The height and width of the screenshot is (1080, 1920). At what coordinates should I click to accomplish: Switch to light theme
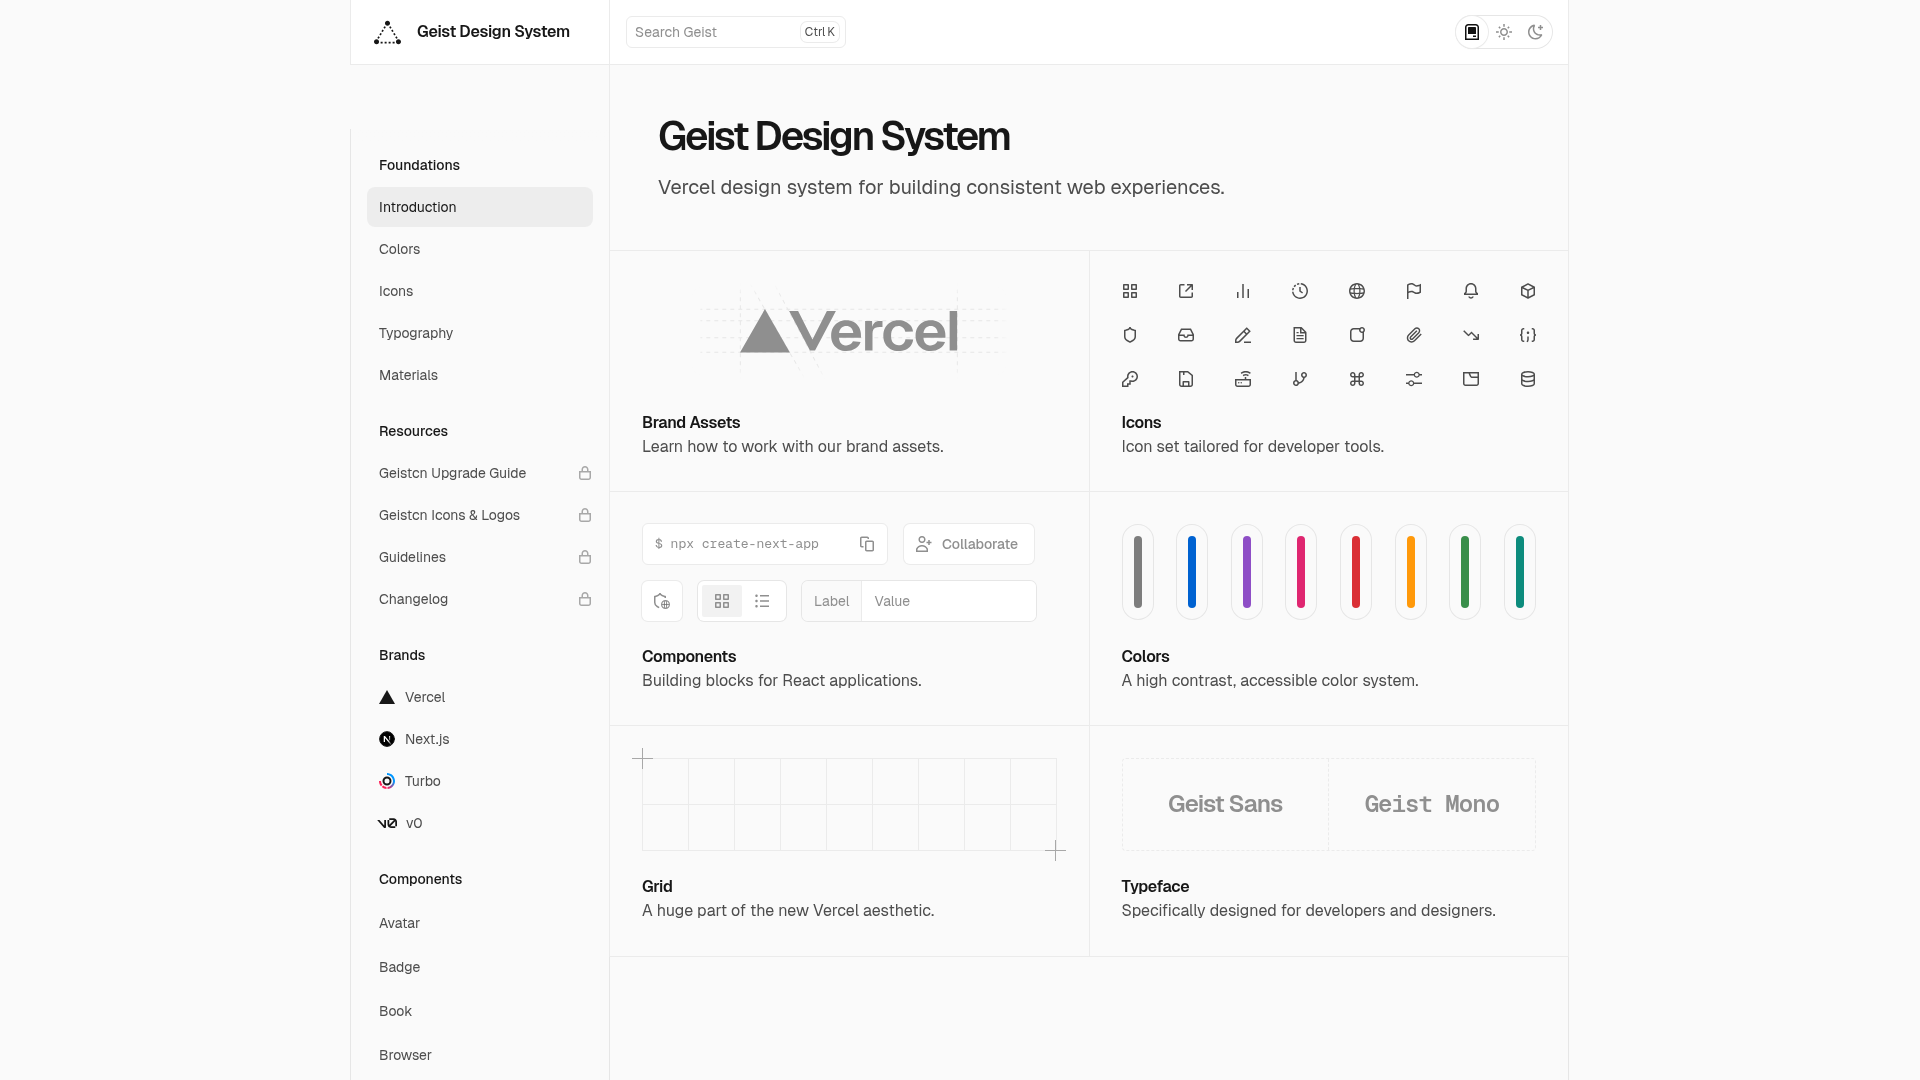pos(1504,32)
